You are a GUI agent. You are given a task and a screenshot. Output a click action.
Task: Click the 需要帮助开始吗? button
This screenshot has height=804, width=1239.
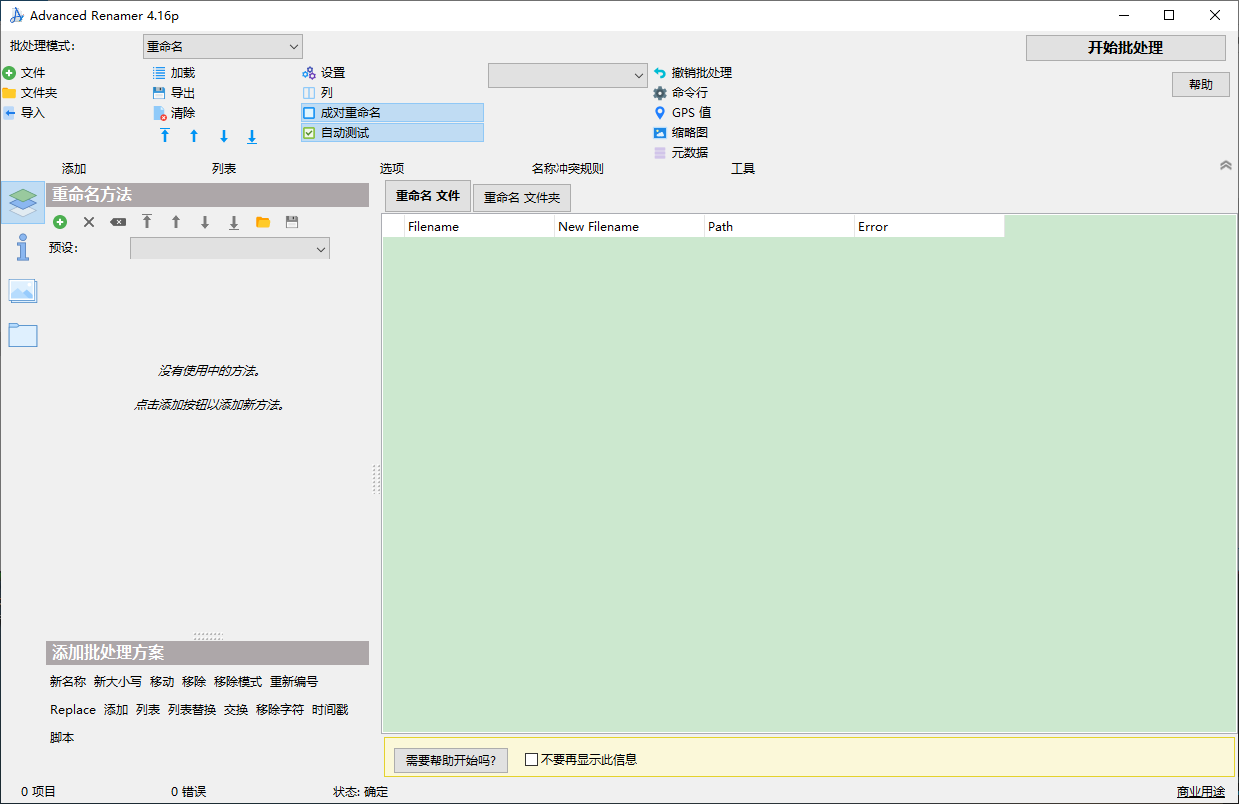450,761
